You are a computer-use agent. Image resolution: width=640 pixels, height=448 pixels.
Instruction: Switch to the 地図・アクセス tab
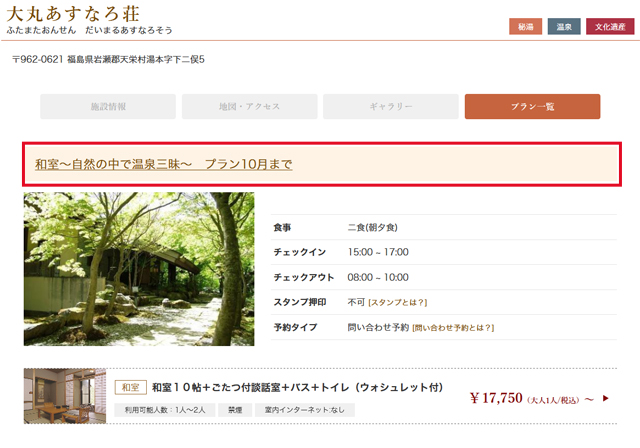click(x=250, y=106)
